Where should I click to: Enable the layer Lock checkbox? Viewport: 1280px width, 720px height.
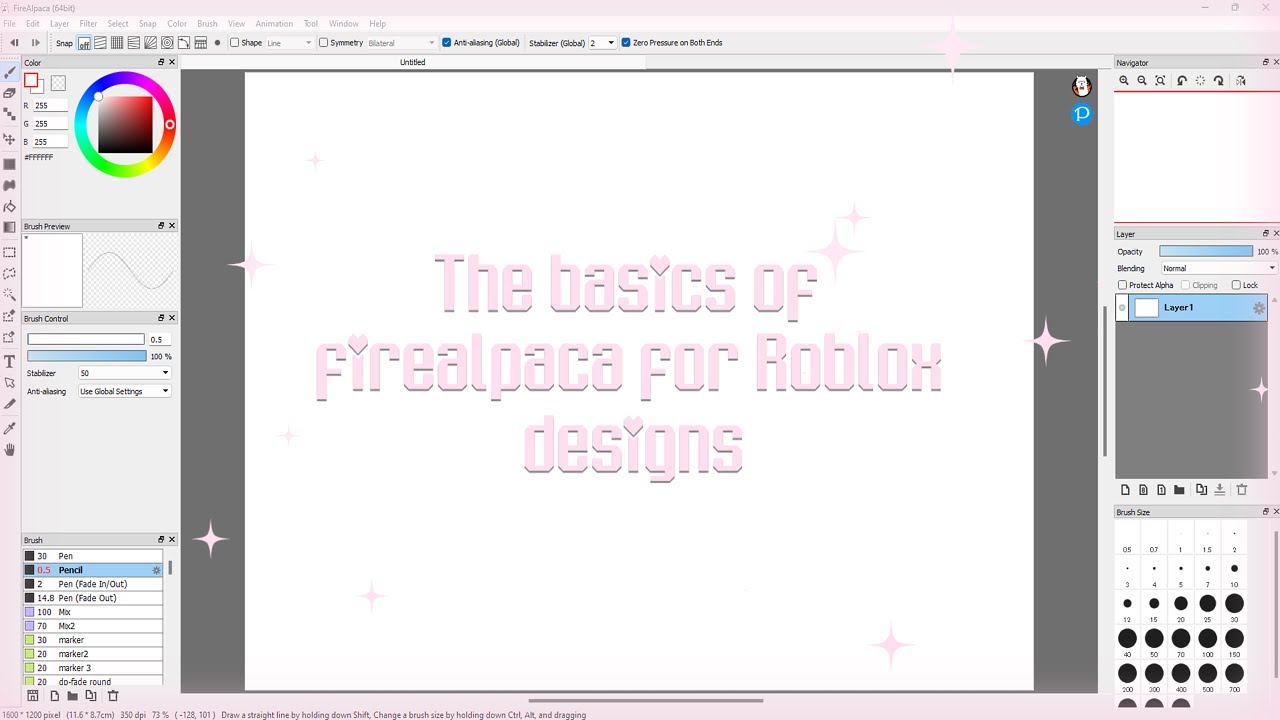point(1236,285)
